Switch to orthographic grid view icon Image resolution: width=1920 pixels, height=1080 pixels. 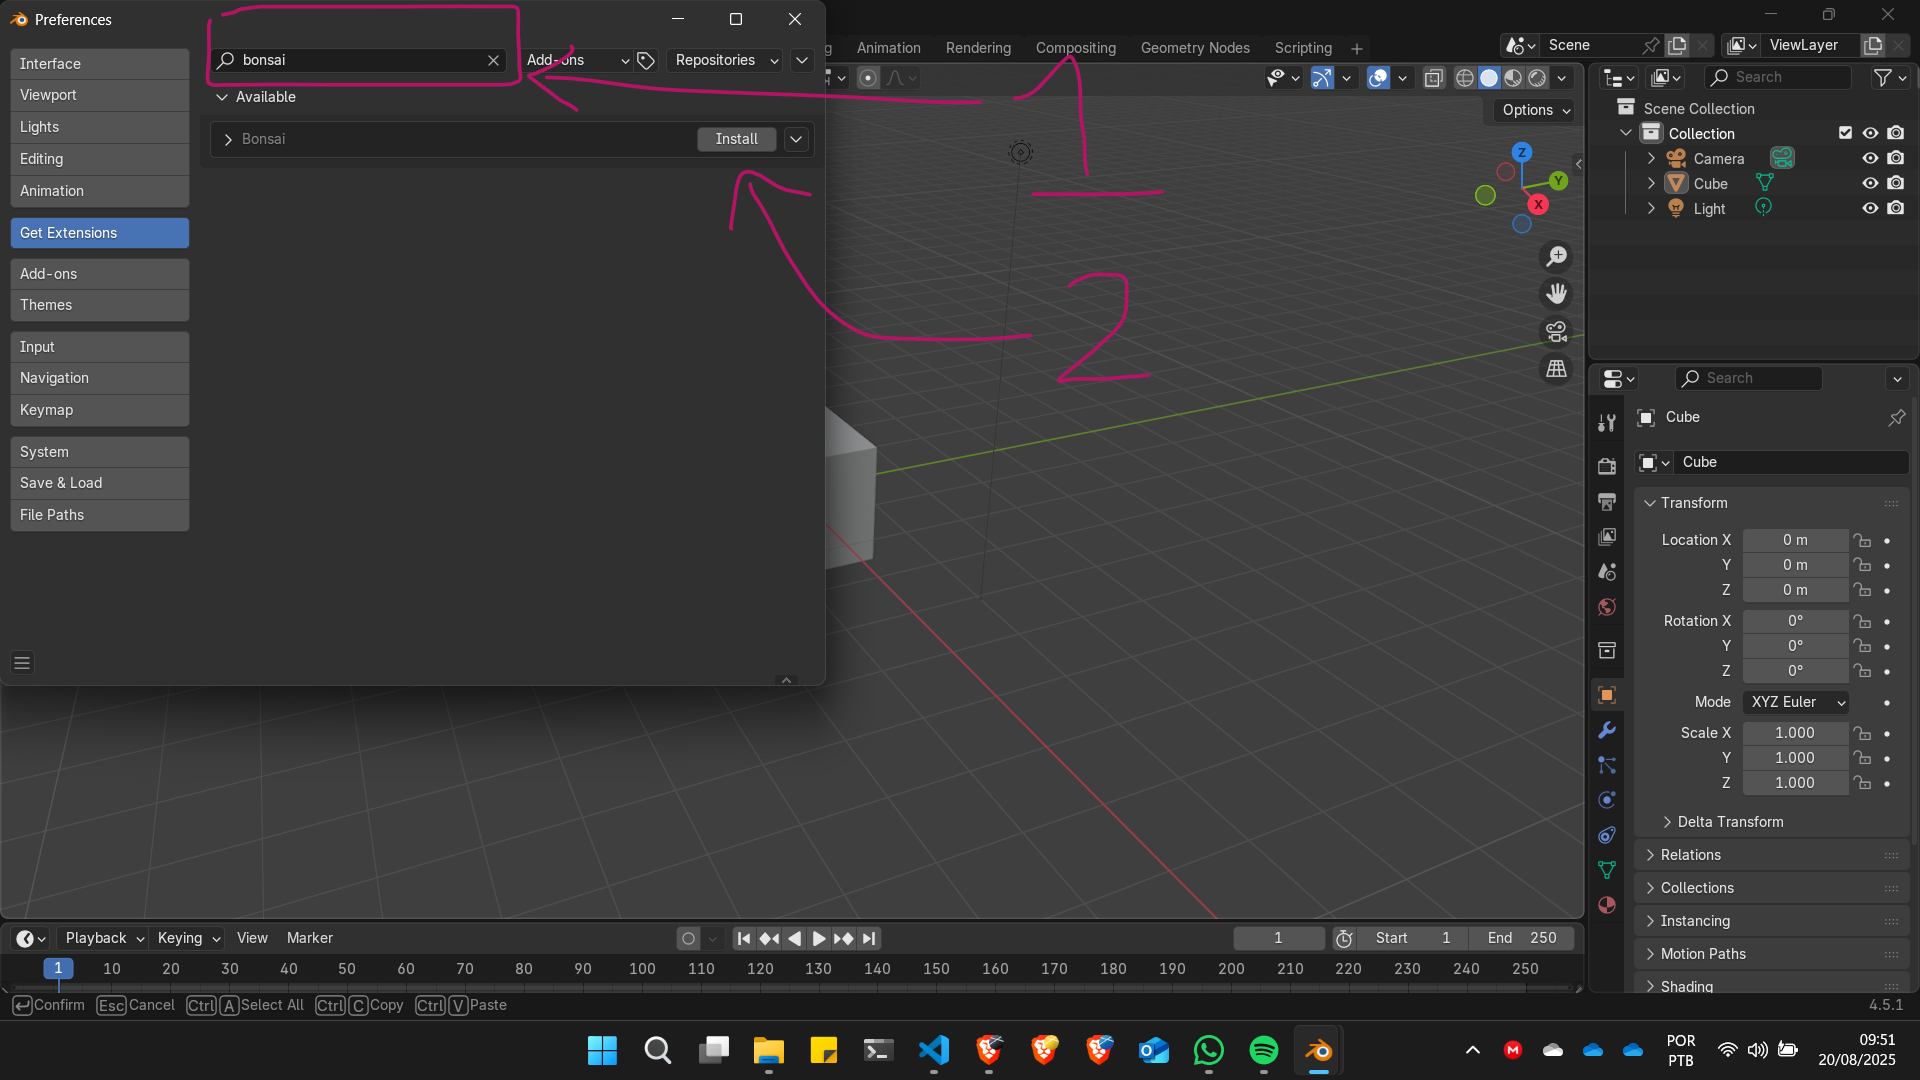[x=1557, y=369]
